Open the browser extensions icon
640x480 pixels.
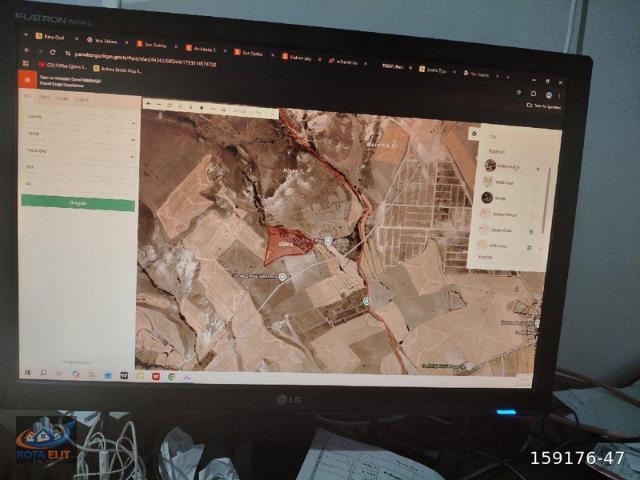pos(533,93)
